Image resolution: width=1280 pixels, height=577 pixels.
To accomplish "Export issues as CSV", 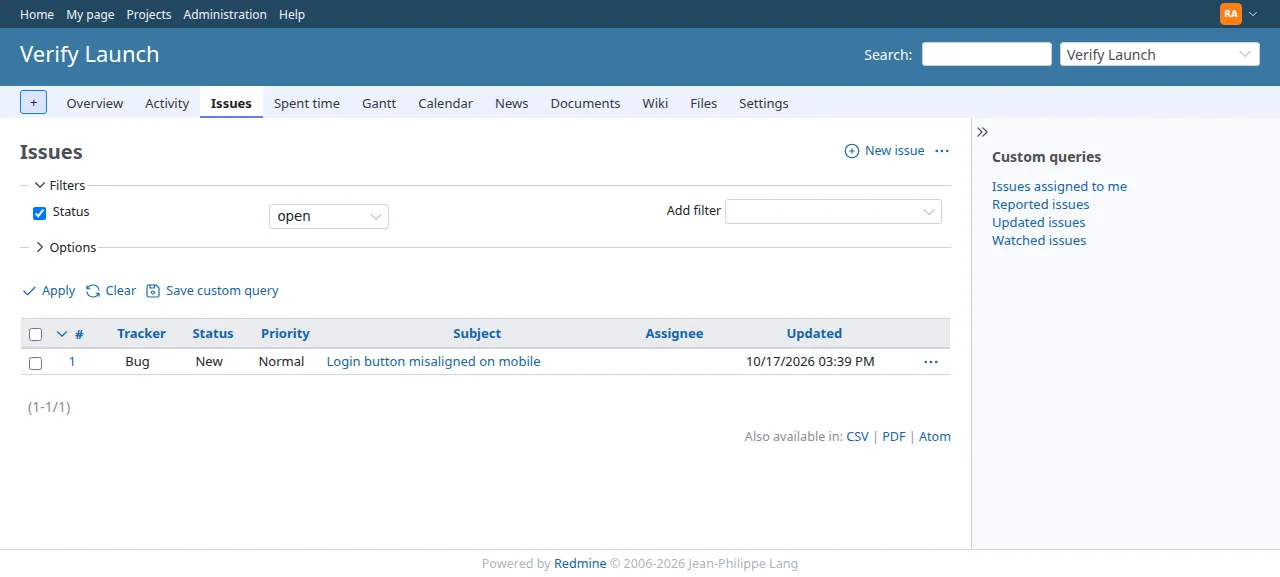I will pyautogui.click(x=858, y=437).
